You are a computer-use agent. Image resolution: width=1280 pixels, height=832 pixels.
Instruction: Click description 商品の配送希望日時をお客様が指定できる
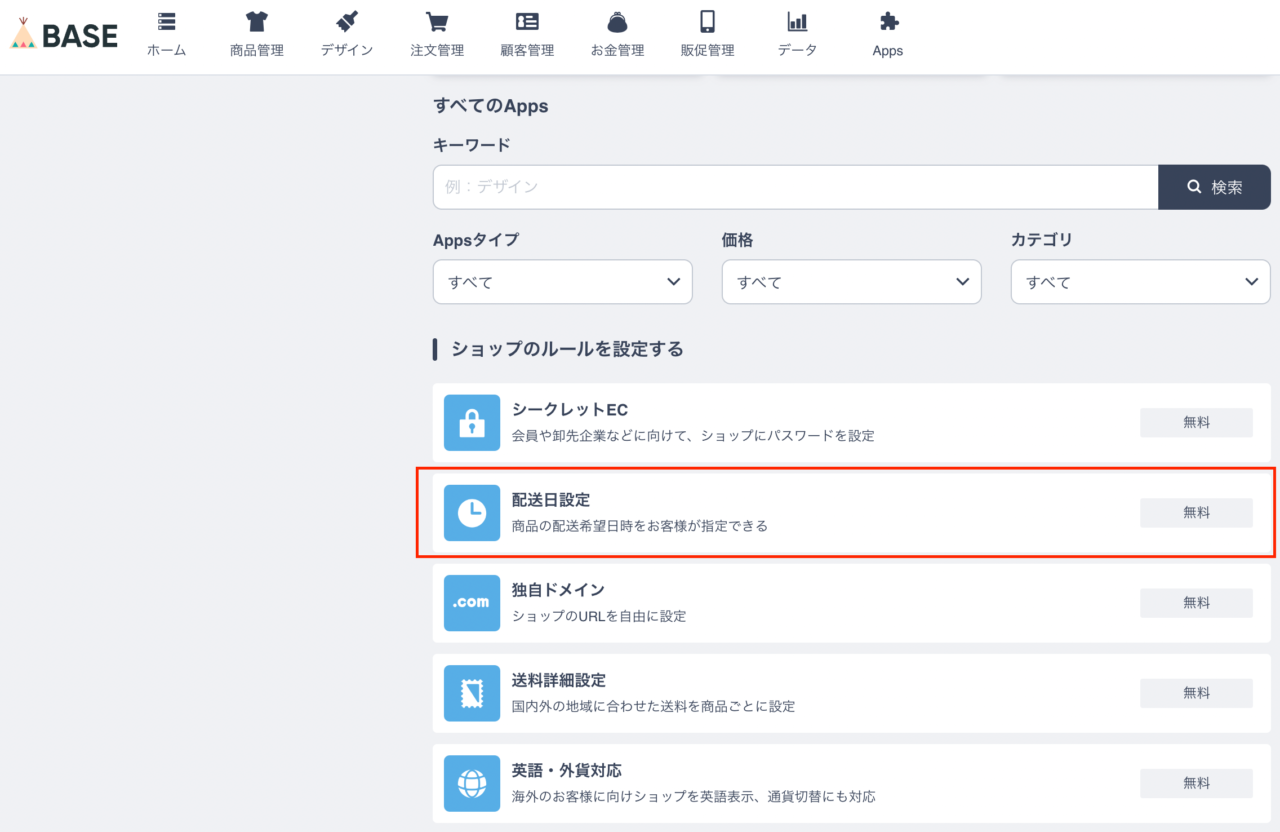[640, 526]
